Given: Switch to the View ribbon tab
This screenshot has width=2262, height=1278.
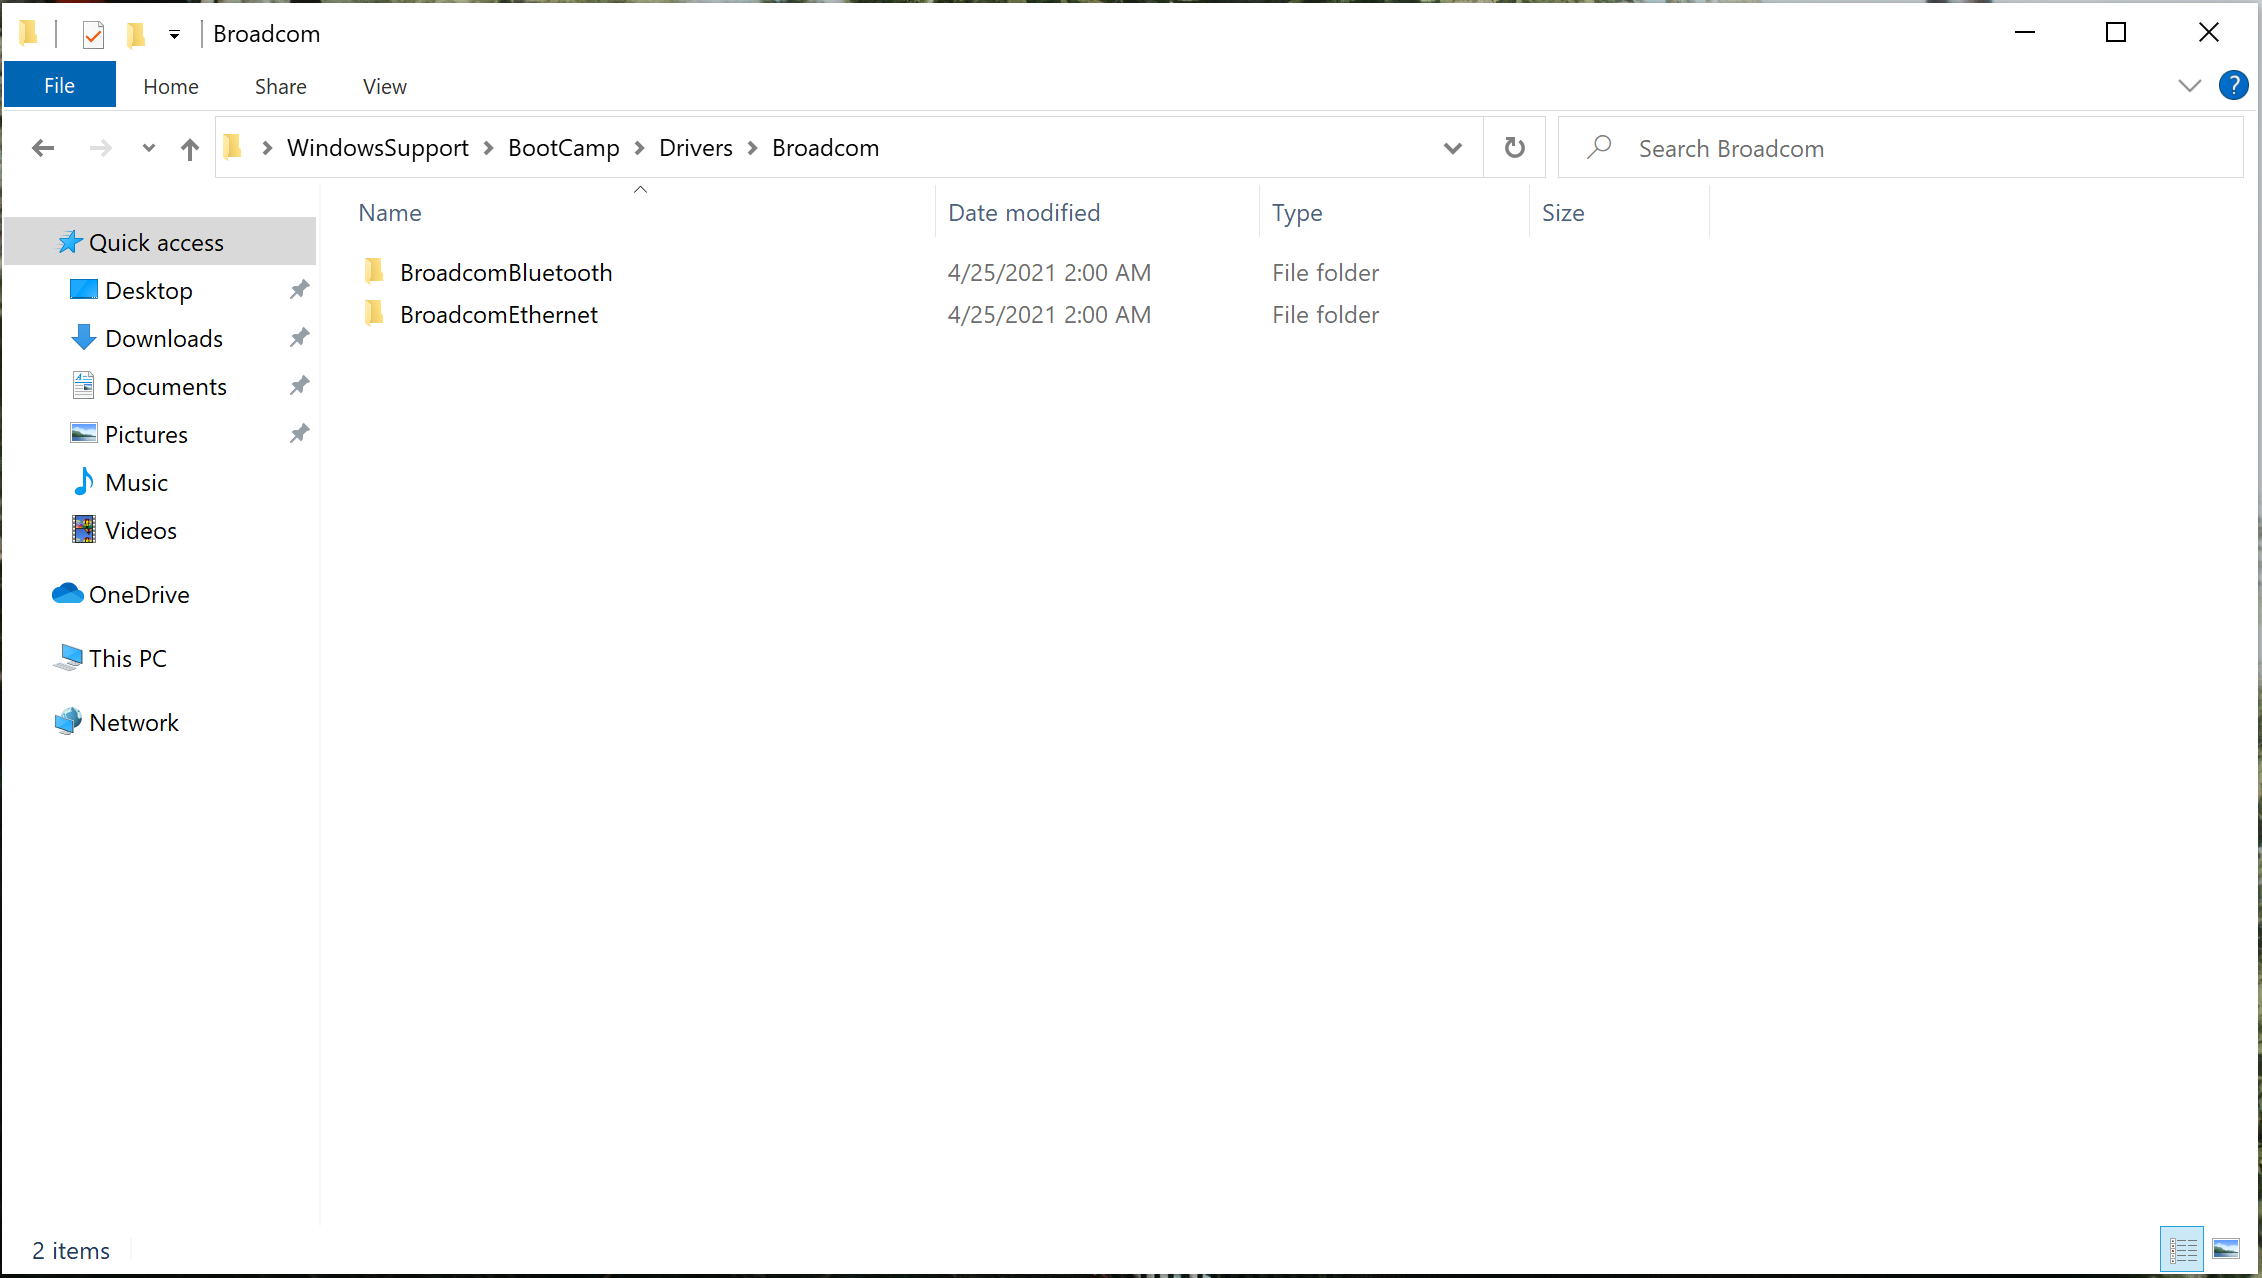Looking at the screenshot, I should 384,86.
